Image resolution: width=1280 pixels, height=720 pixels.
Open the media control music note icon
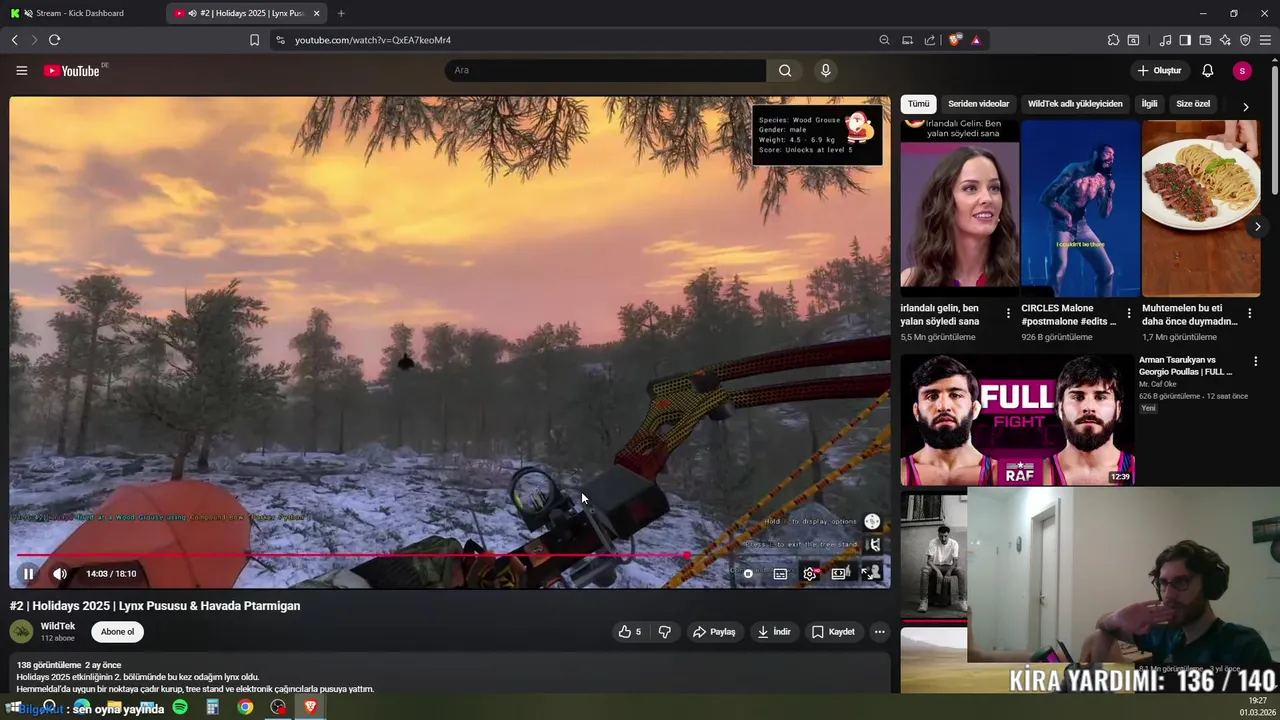[1165, 40]
